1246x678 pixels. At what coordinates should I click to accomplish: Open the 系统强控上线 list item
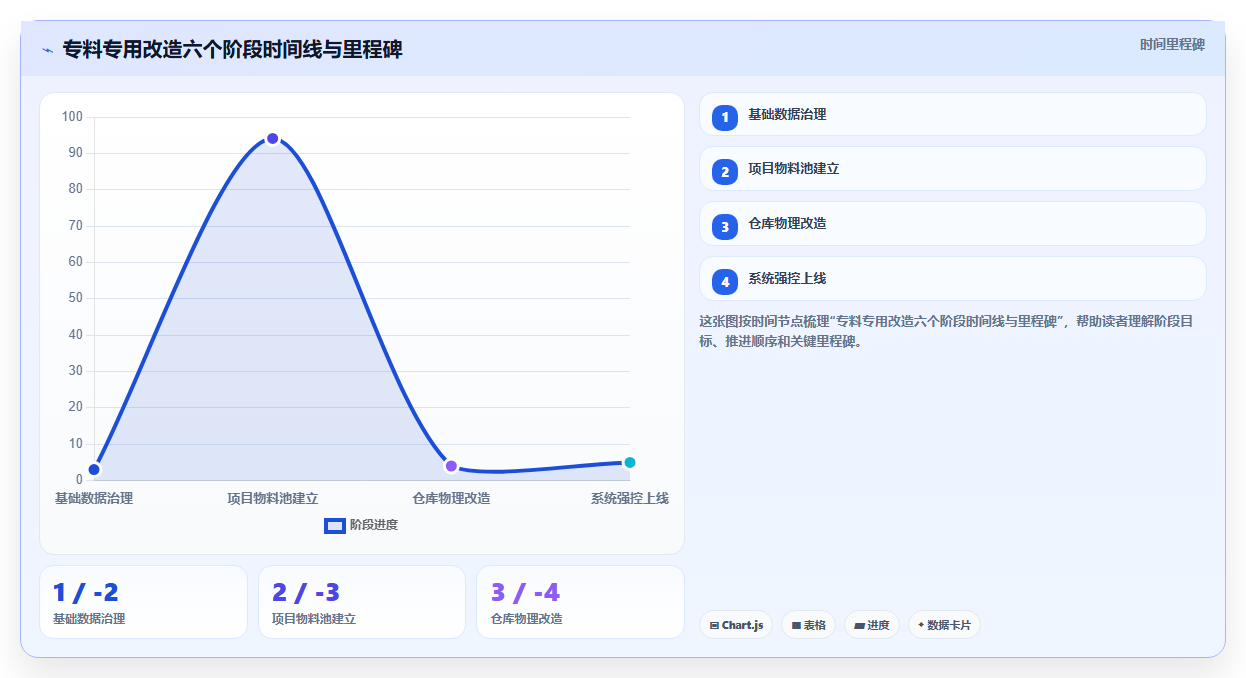pyautogui.click(x=953, y=279)
